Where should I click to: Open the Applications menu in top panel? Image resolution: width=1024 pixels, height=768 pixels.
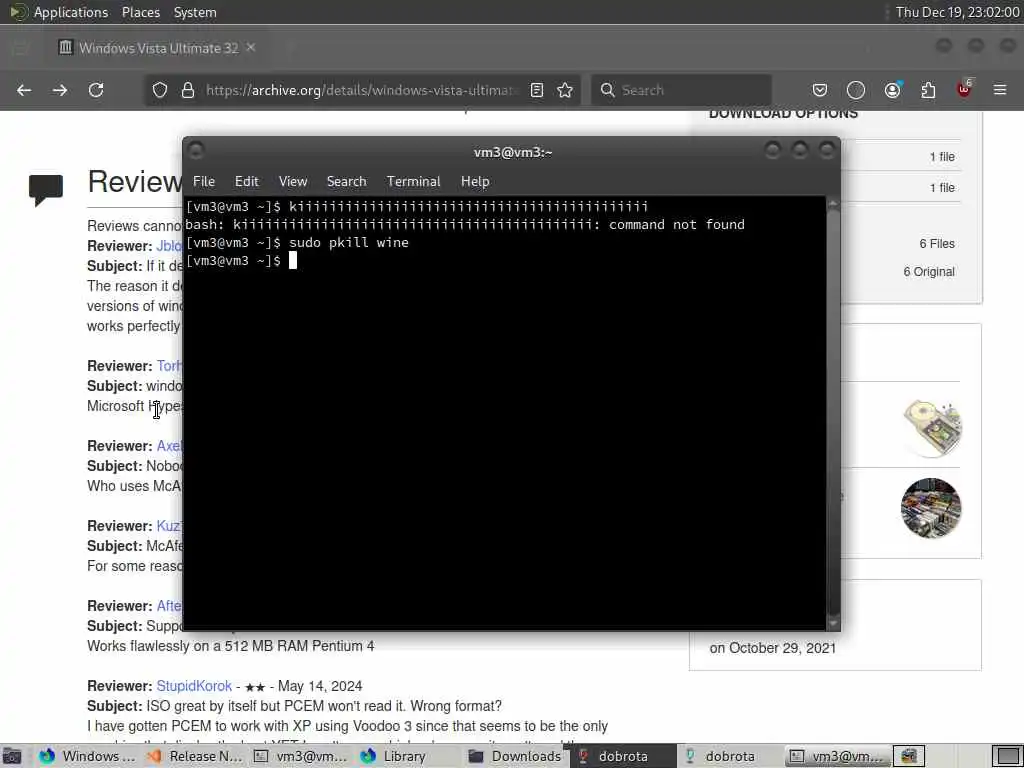tap(71, 12)
